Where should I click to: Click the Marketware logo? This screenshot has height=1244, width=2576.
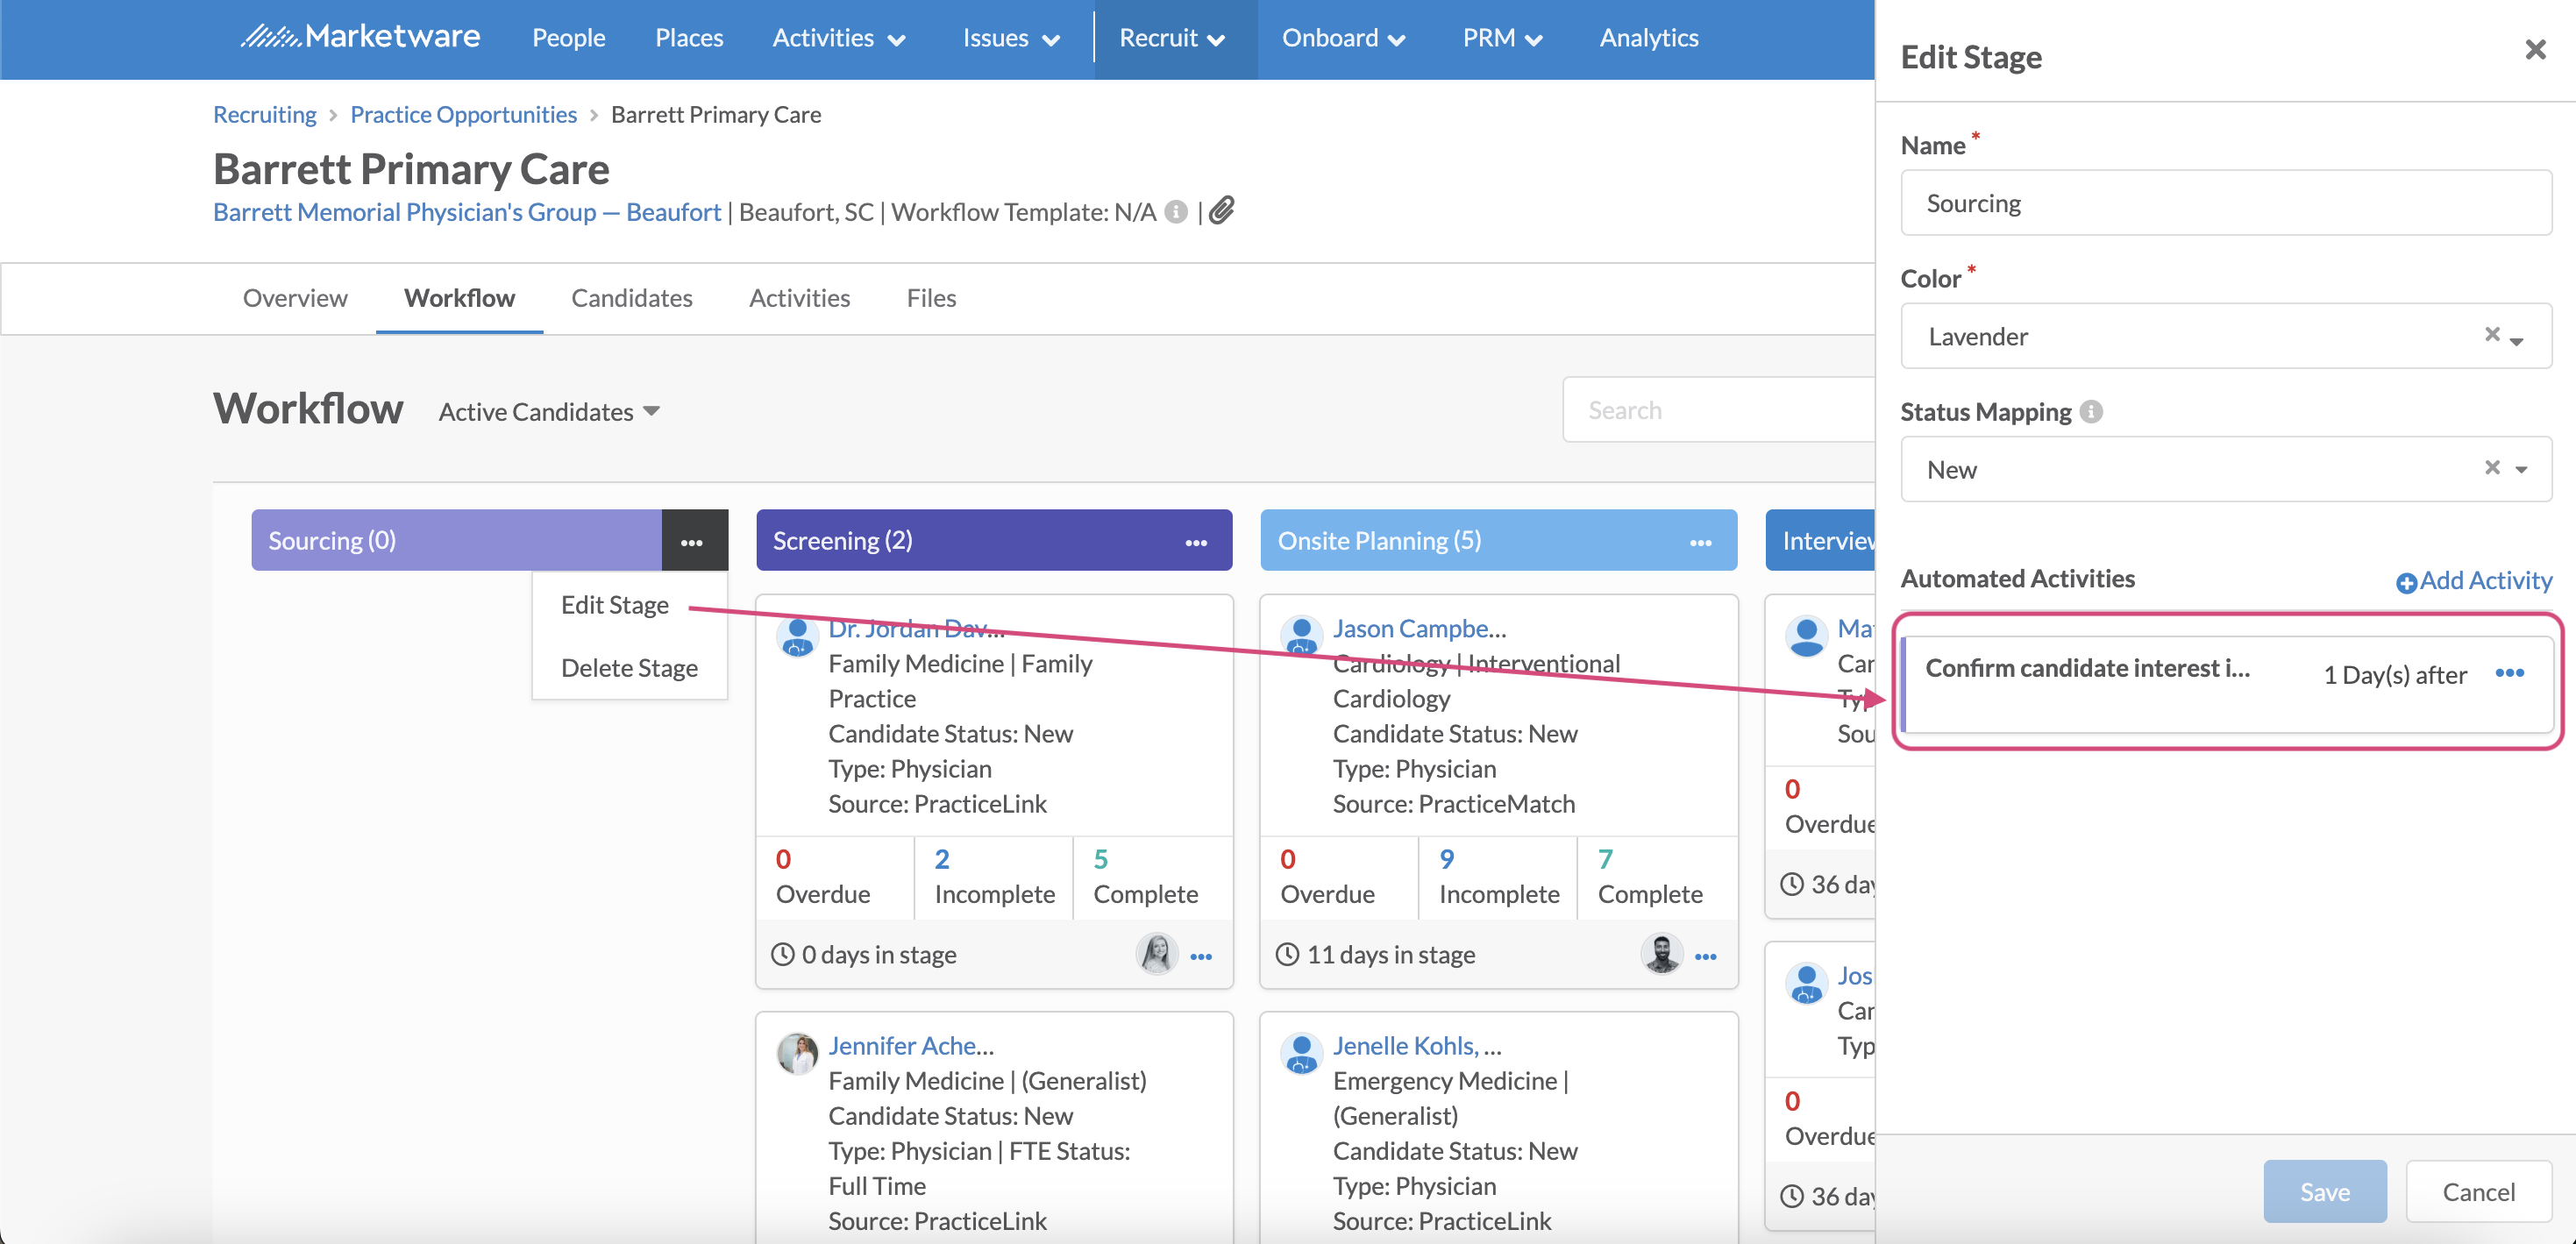(360, 37)
